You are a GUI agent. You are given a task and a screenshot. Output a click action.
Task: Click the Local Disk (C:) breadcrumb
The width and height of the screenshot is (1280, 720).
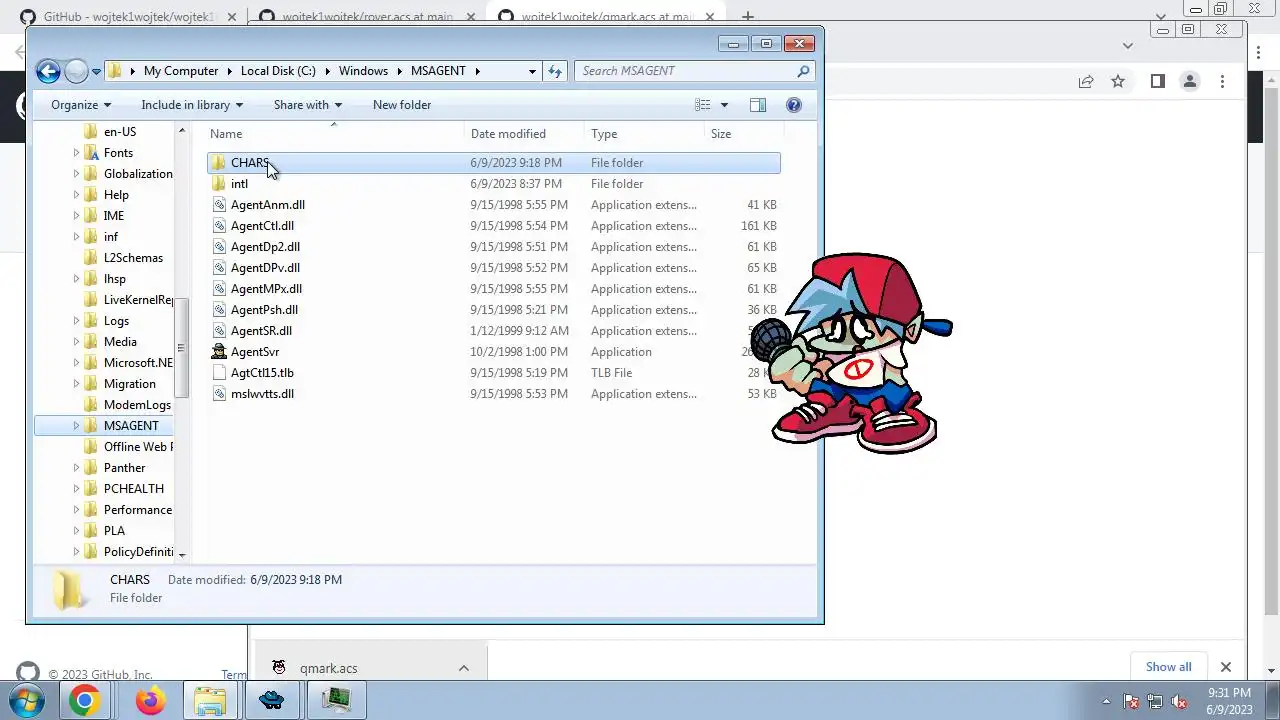coord(278,71)
